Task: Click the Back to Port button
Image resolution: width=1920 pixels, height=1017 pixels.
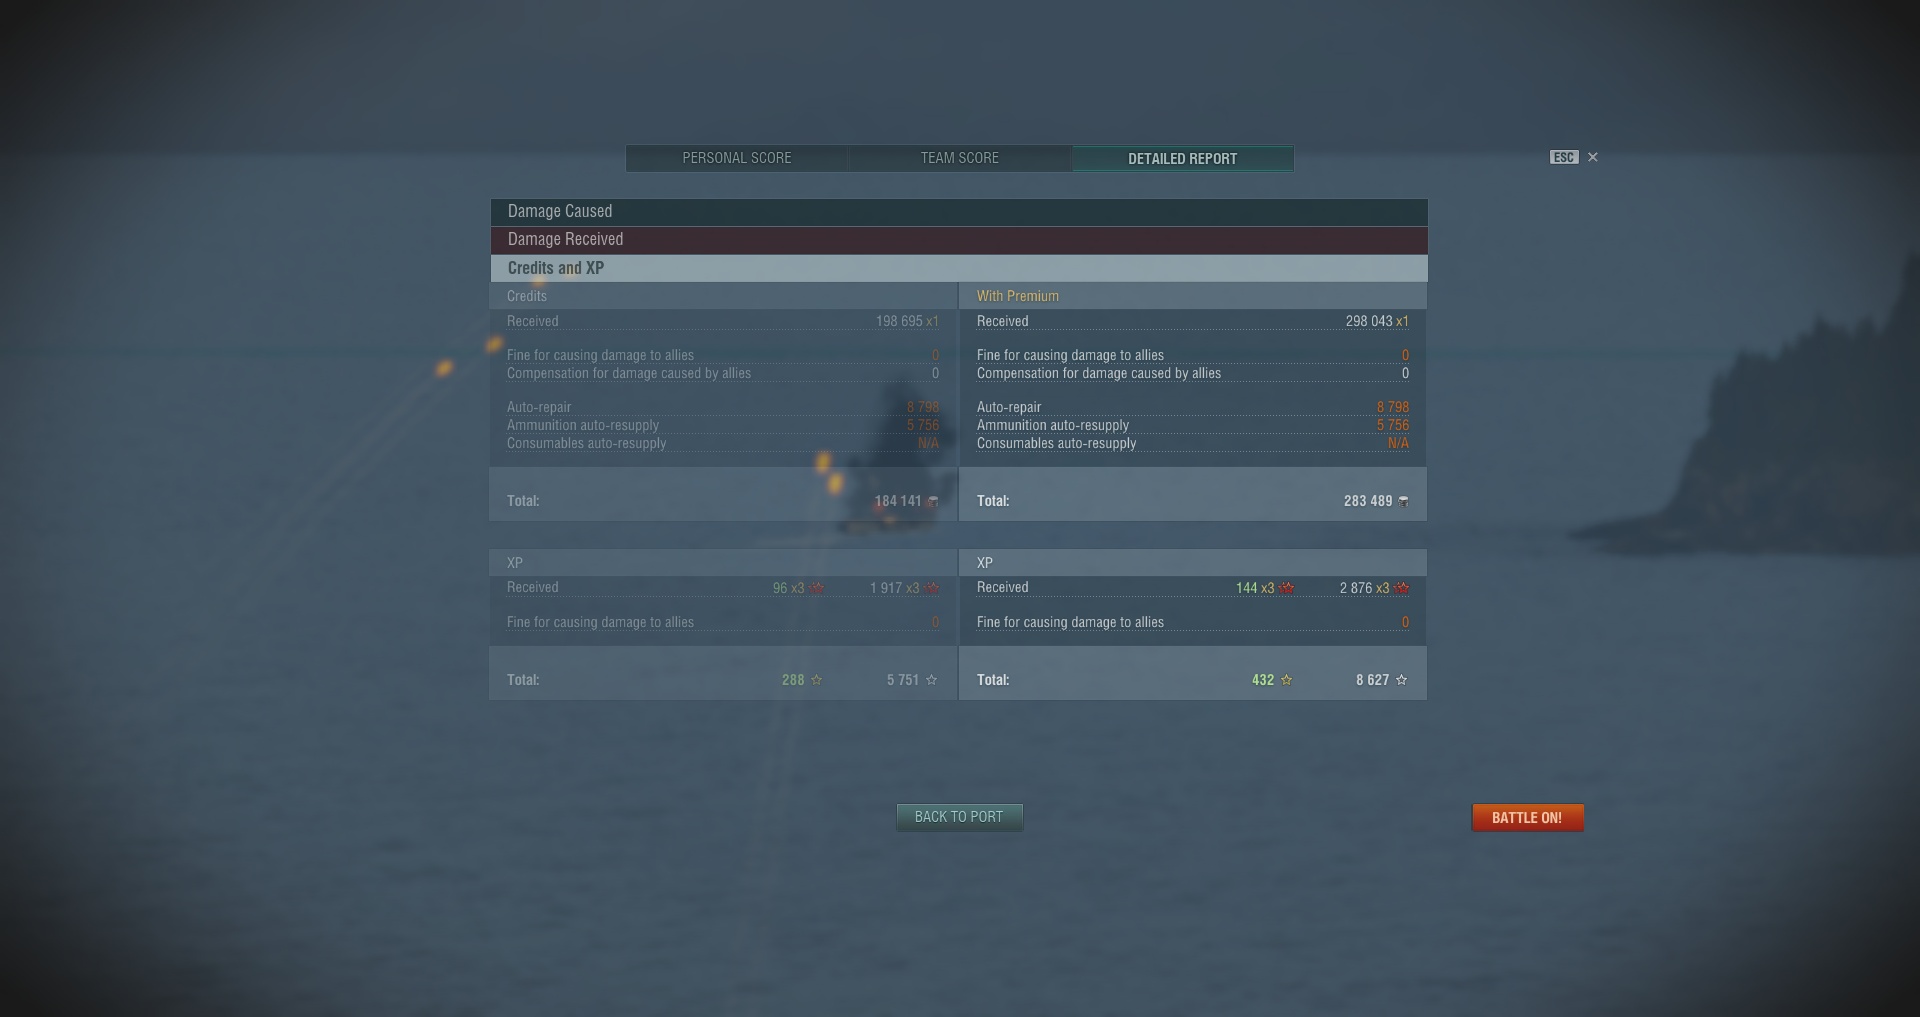Action: (959, 817)
